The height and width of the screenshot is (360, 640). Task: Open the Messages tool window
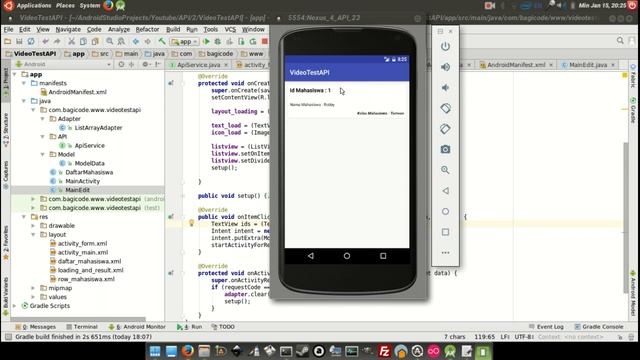(x=36, y=327)
